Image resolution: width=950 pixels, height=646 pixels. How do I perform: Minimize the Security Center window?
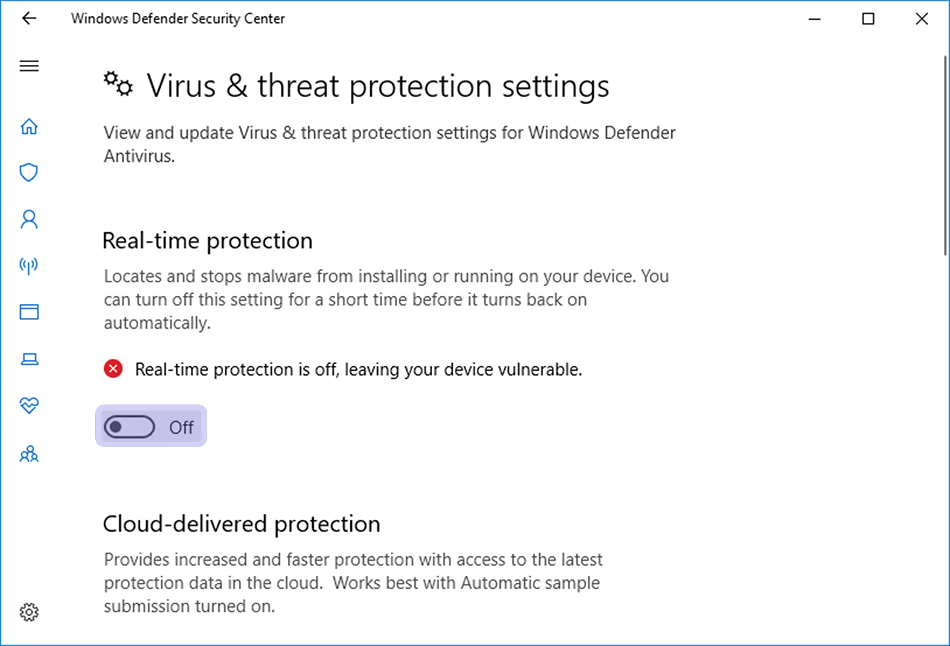pos(814,18)
